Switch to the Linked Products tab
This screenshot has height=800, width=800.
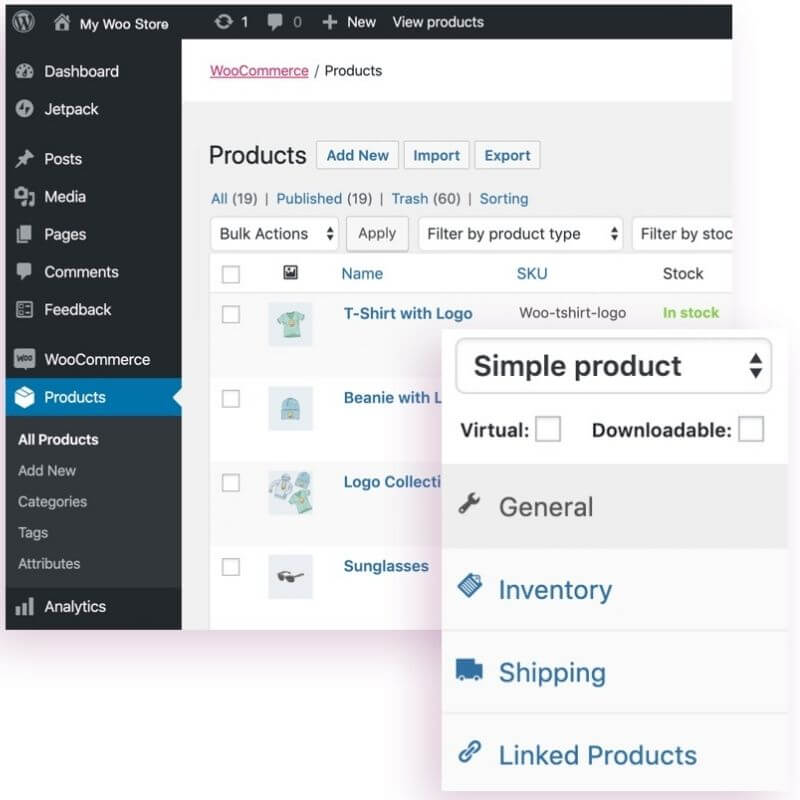pyautogui.click(x=614, y=754)
